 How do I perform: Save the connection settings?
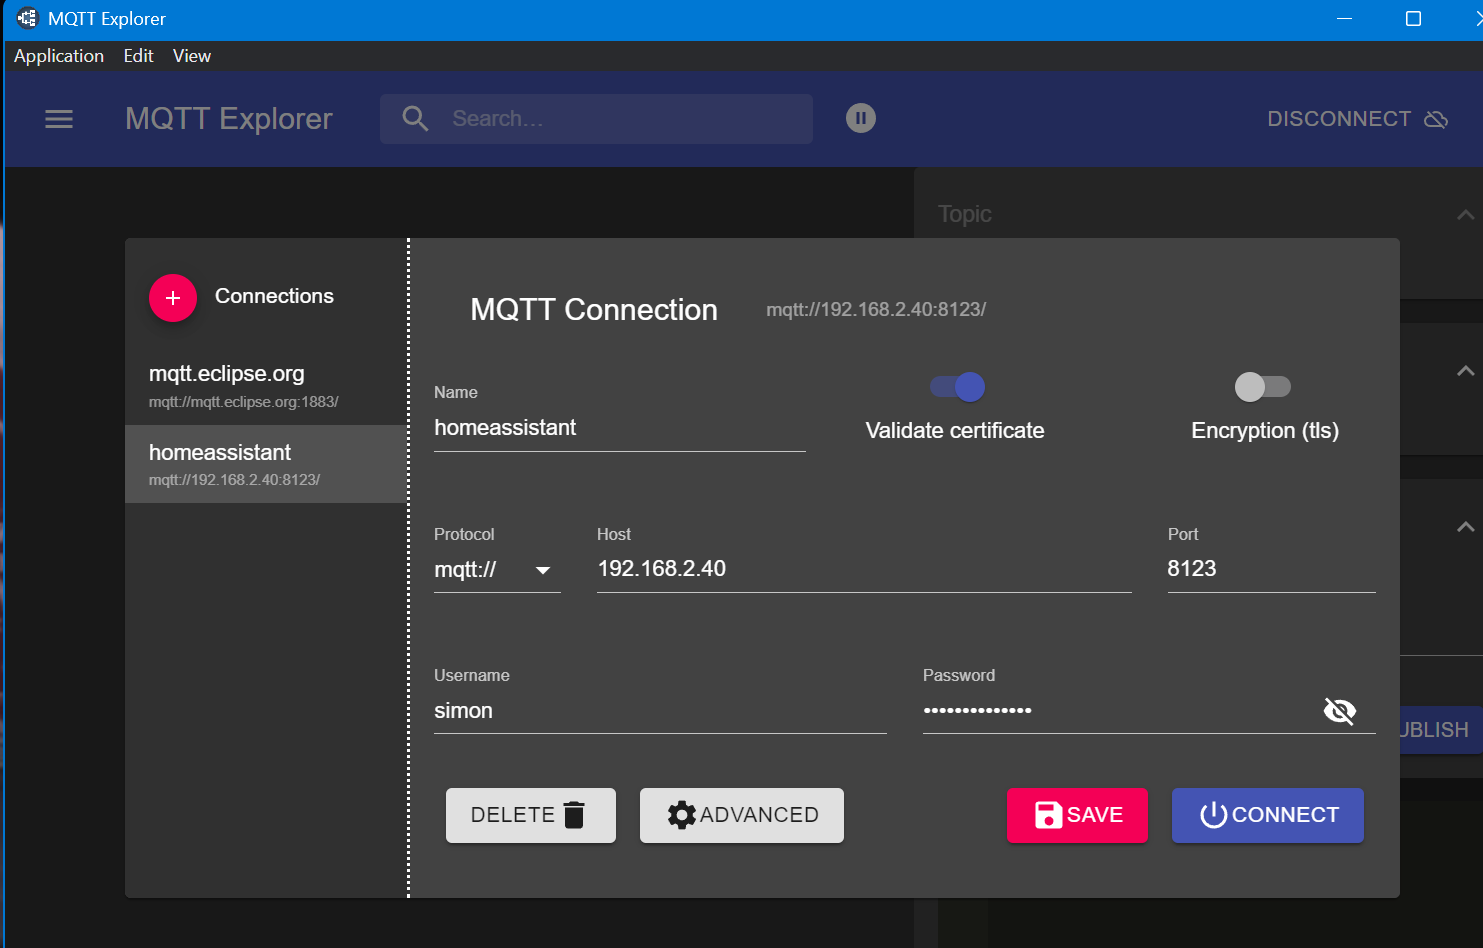pyautogui.click(x=1077, y=815)
